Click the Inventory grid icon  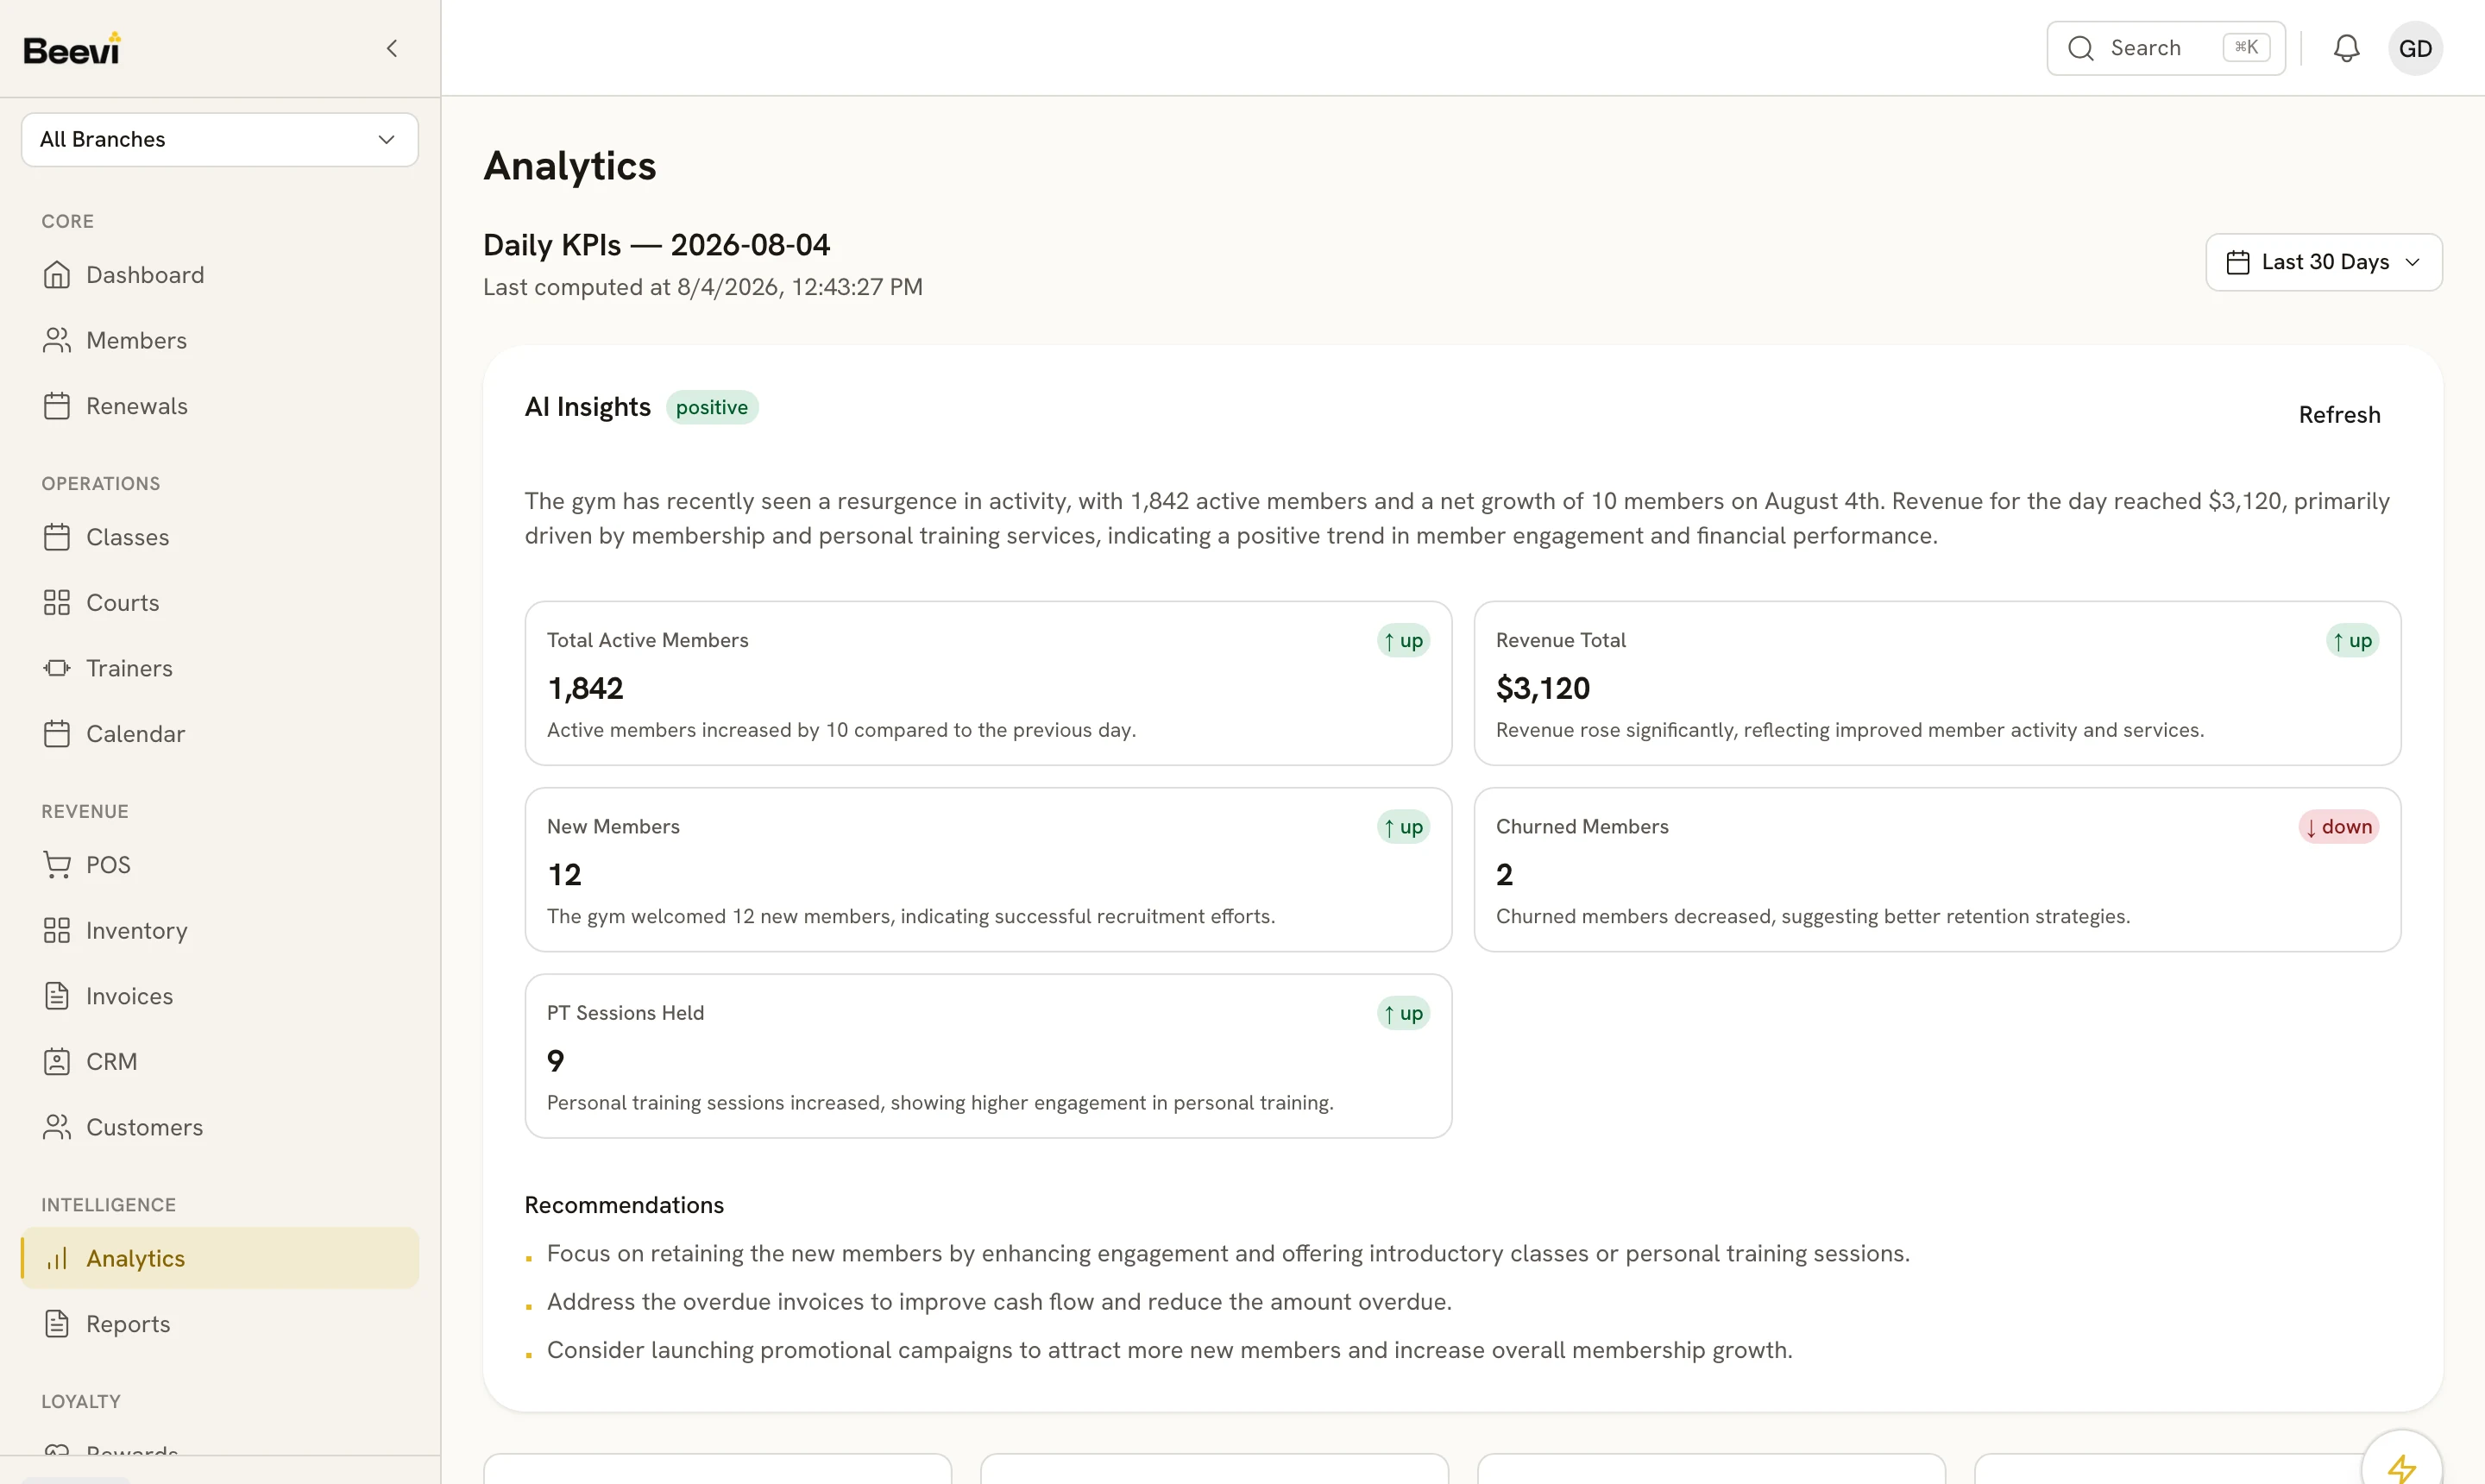point(57,931)
